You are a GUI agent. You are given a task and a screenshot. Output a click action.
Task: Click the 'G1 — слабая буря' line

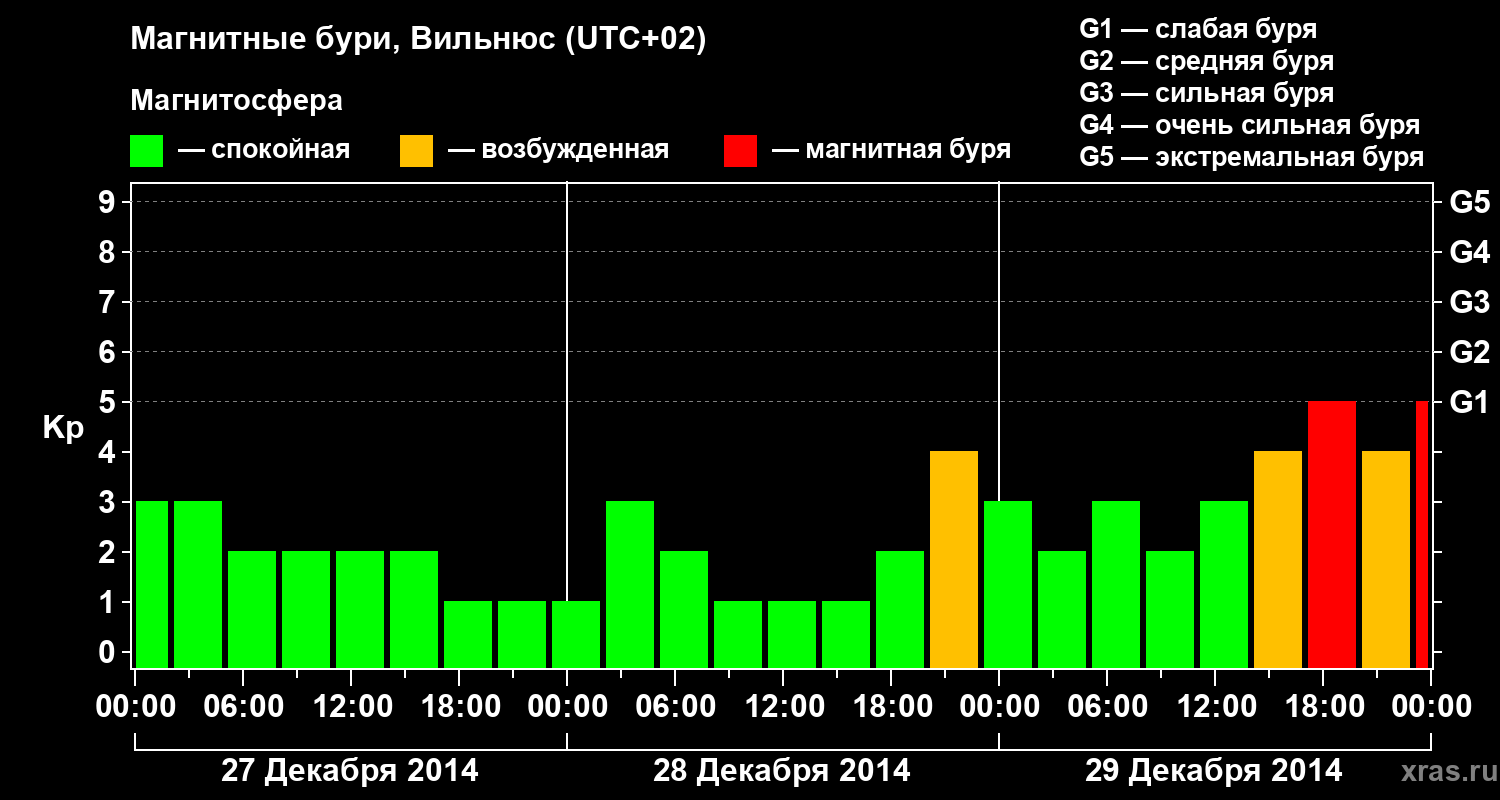(1198, 29)
